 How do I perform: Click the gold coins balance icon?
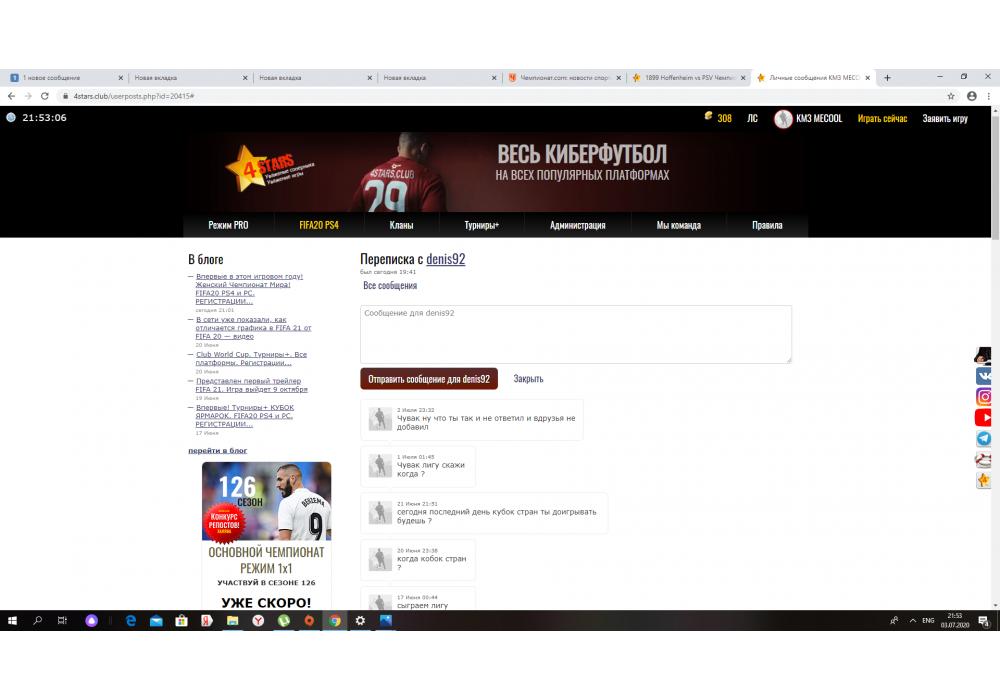click(x=708, y=117)
